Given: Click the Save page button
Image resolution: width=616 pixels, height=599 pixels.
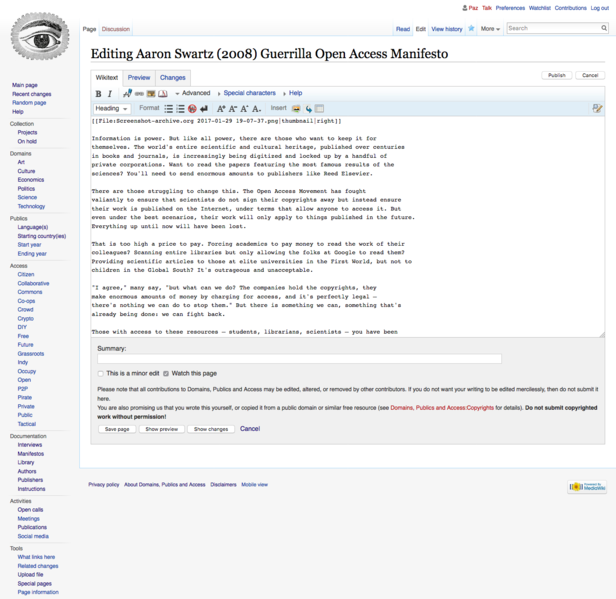Looking at the screenshot, I should (x=117, y=429).
